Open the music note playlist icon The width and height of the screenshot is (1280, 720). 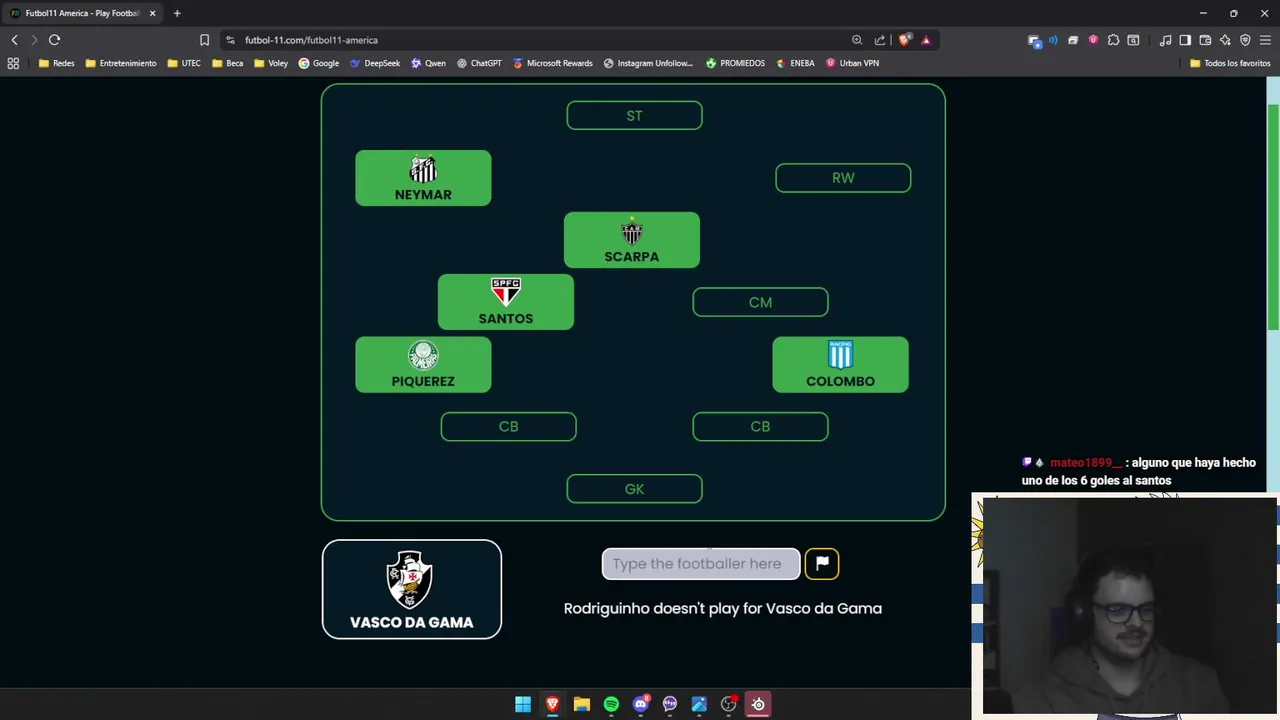(1165, 40)
